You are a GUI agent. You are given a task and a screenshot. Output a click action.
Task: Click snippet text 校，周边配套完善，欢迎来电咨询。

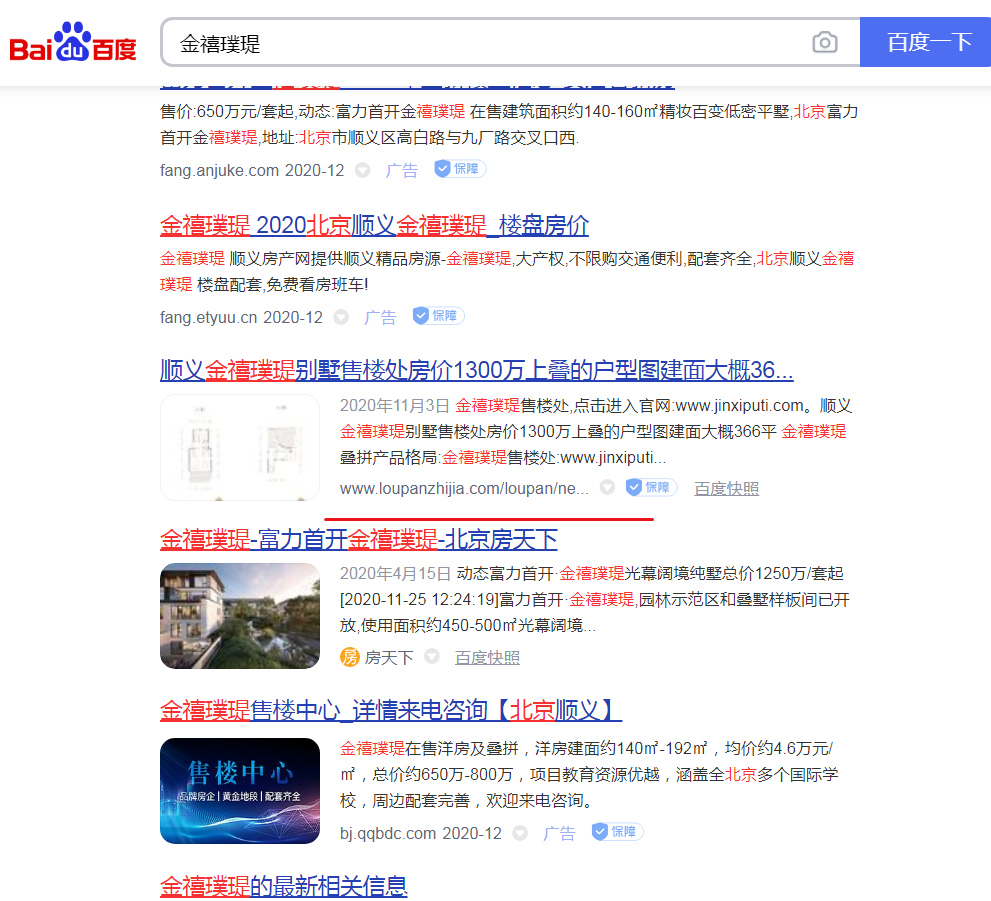(x=468, y=801)
